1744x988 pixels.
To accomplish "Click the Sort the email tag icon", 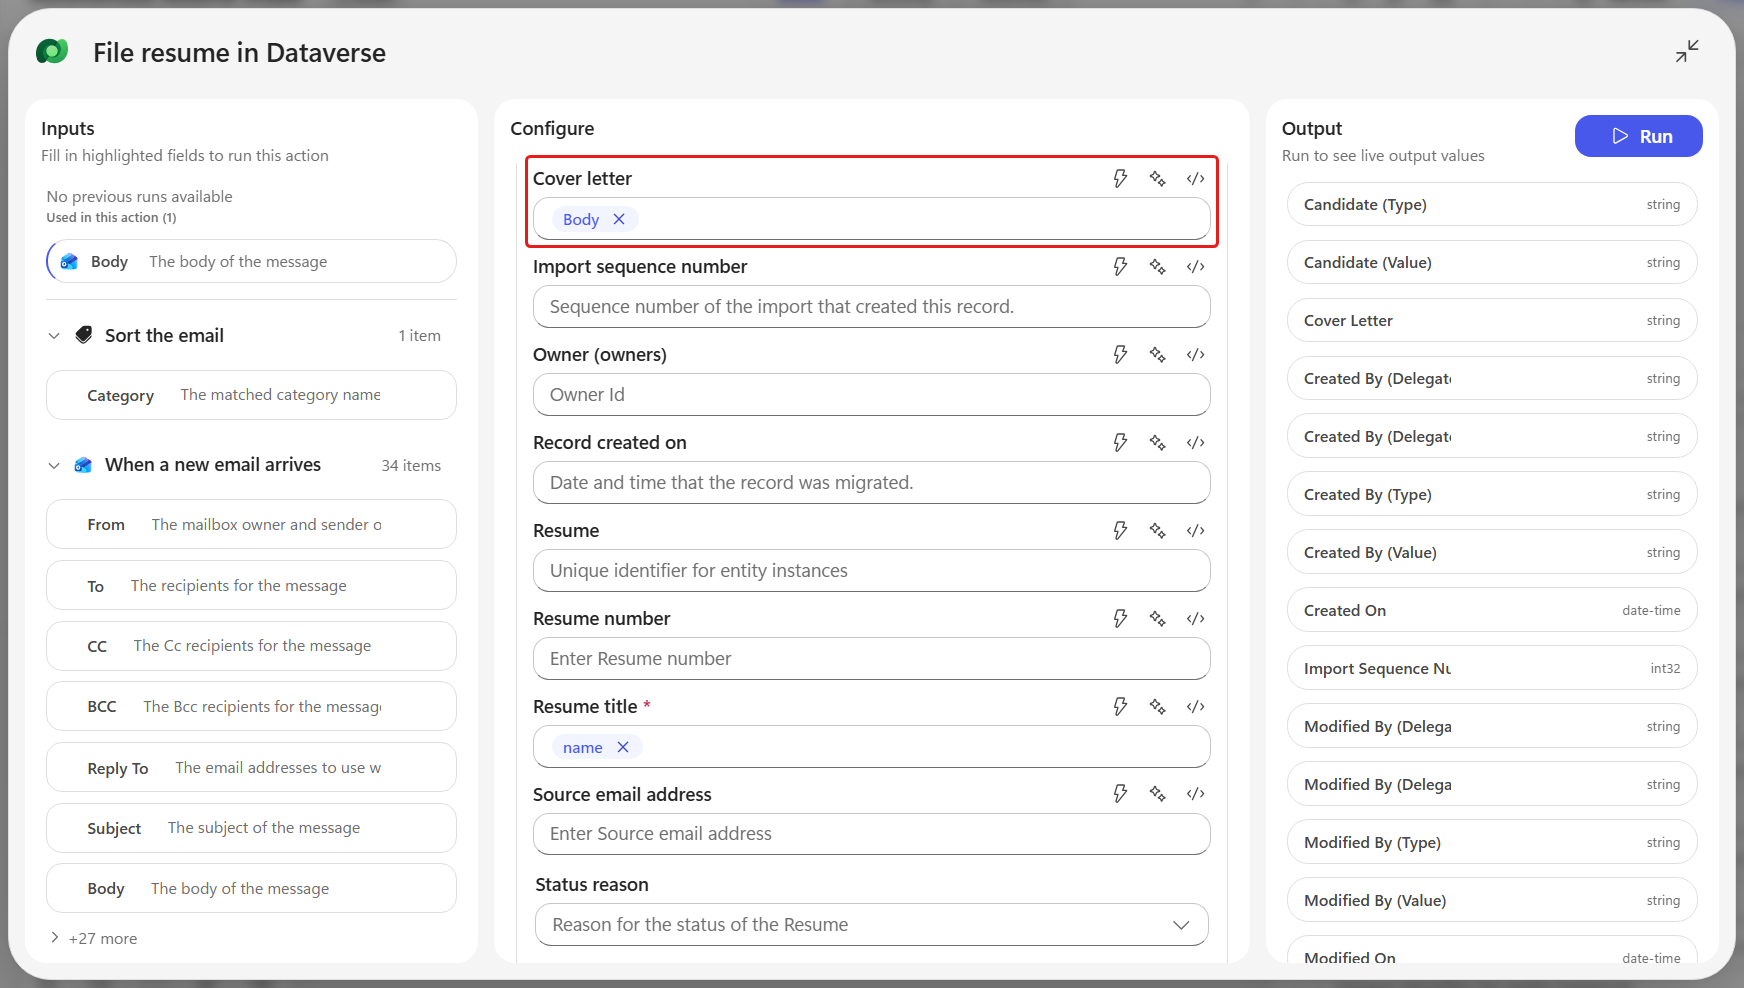I will [84, 335].
